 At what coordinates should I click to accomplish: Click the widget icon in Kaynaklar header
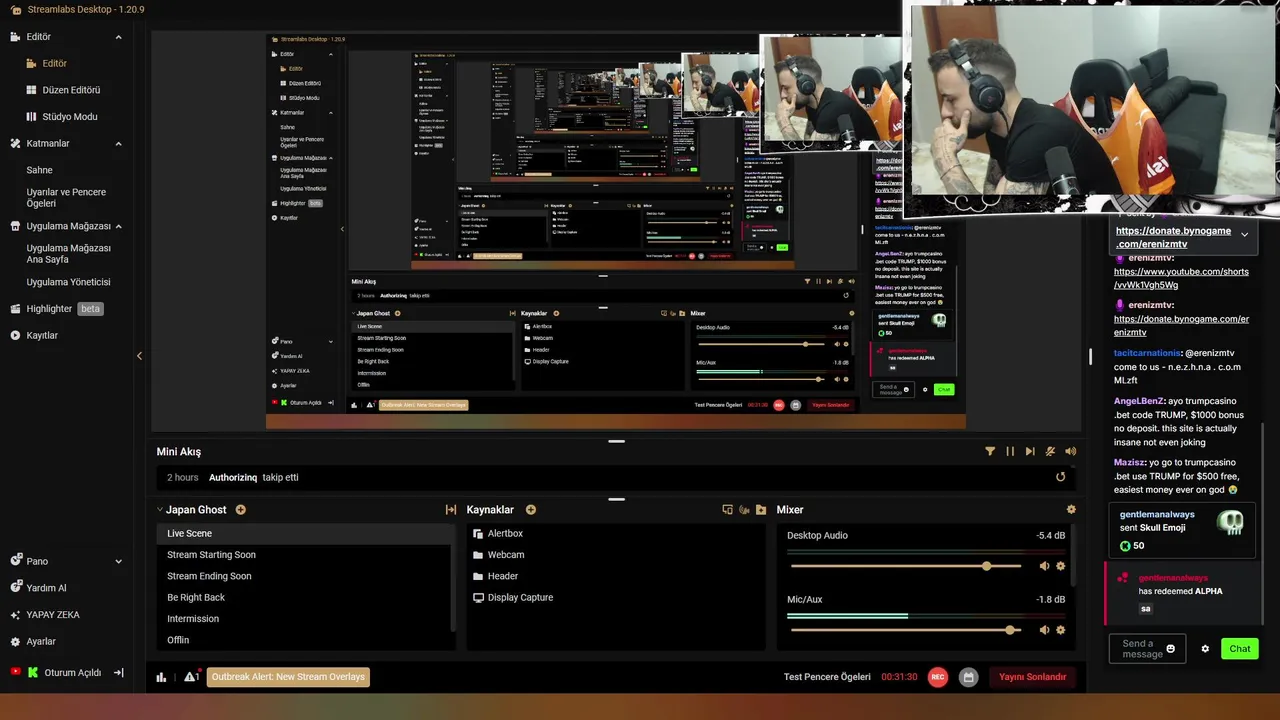tap(744, 510)
